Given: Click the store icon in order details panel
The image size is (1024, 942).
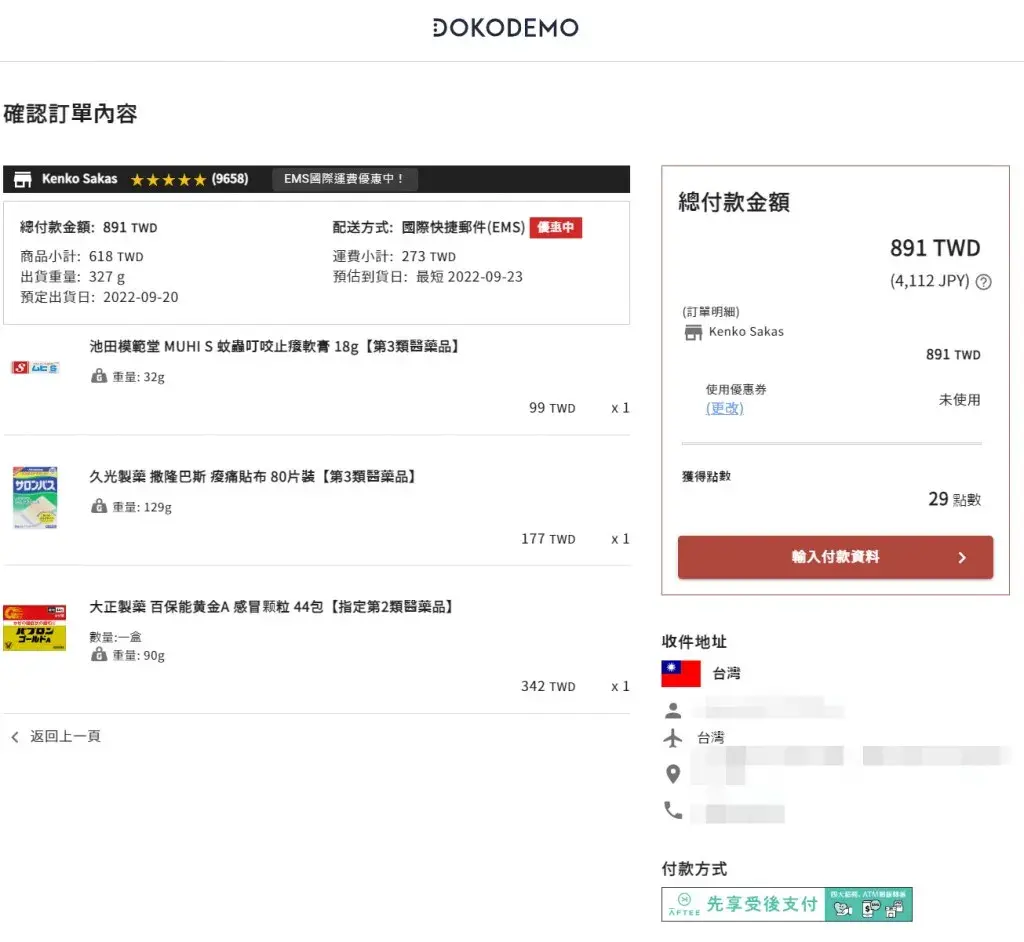Looking at the screenshot, I should [693, 333].
